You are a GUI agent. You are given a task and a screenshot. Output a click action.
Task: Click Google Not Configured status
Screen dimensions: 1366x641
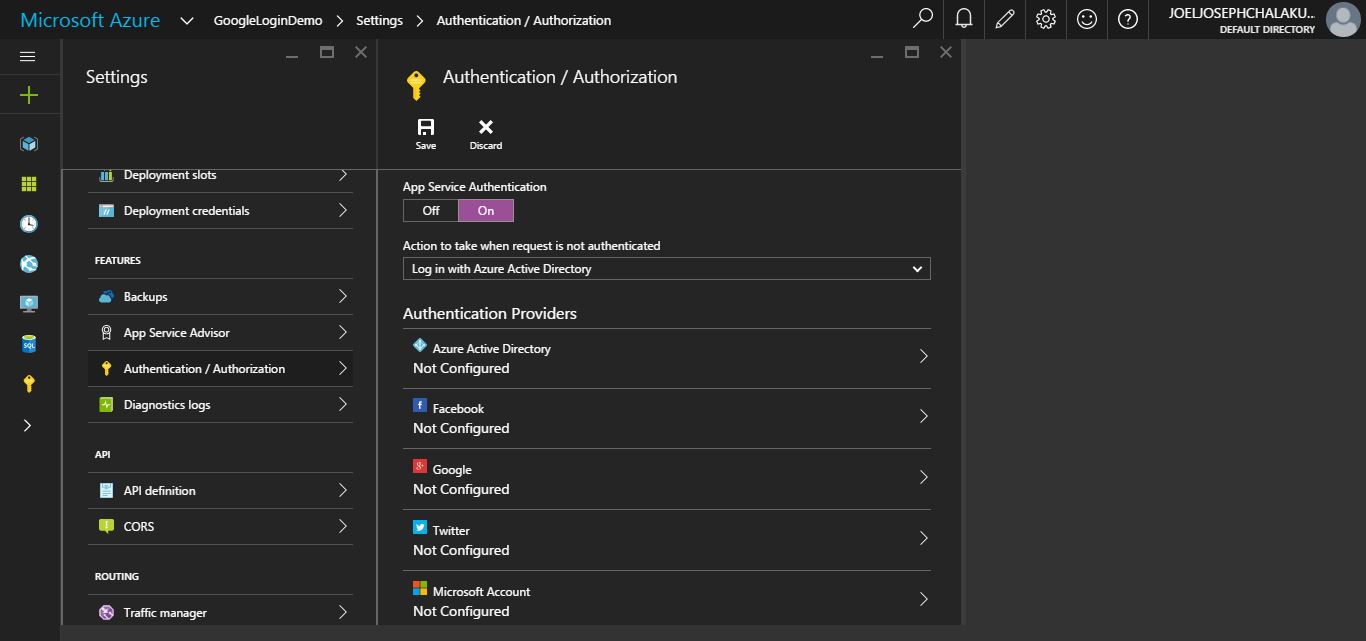pyautogui.click(x=461, y=489)
